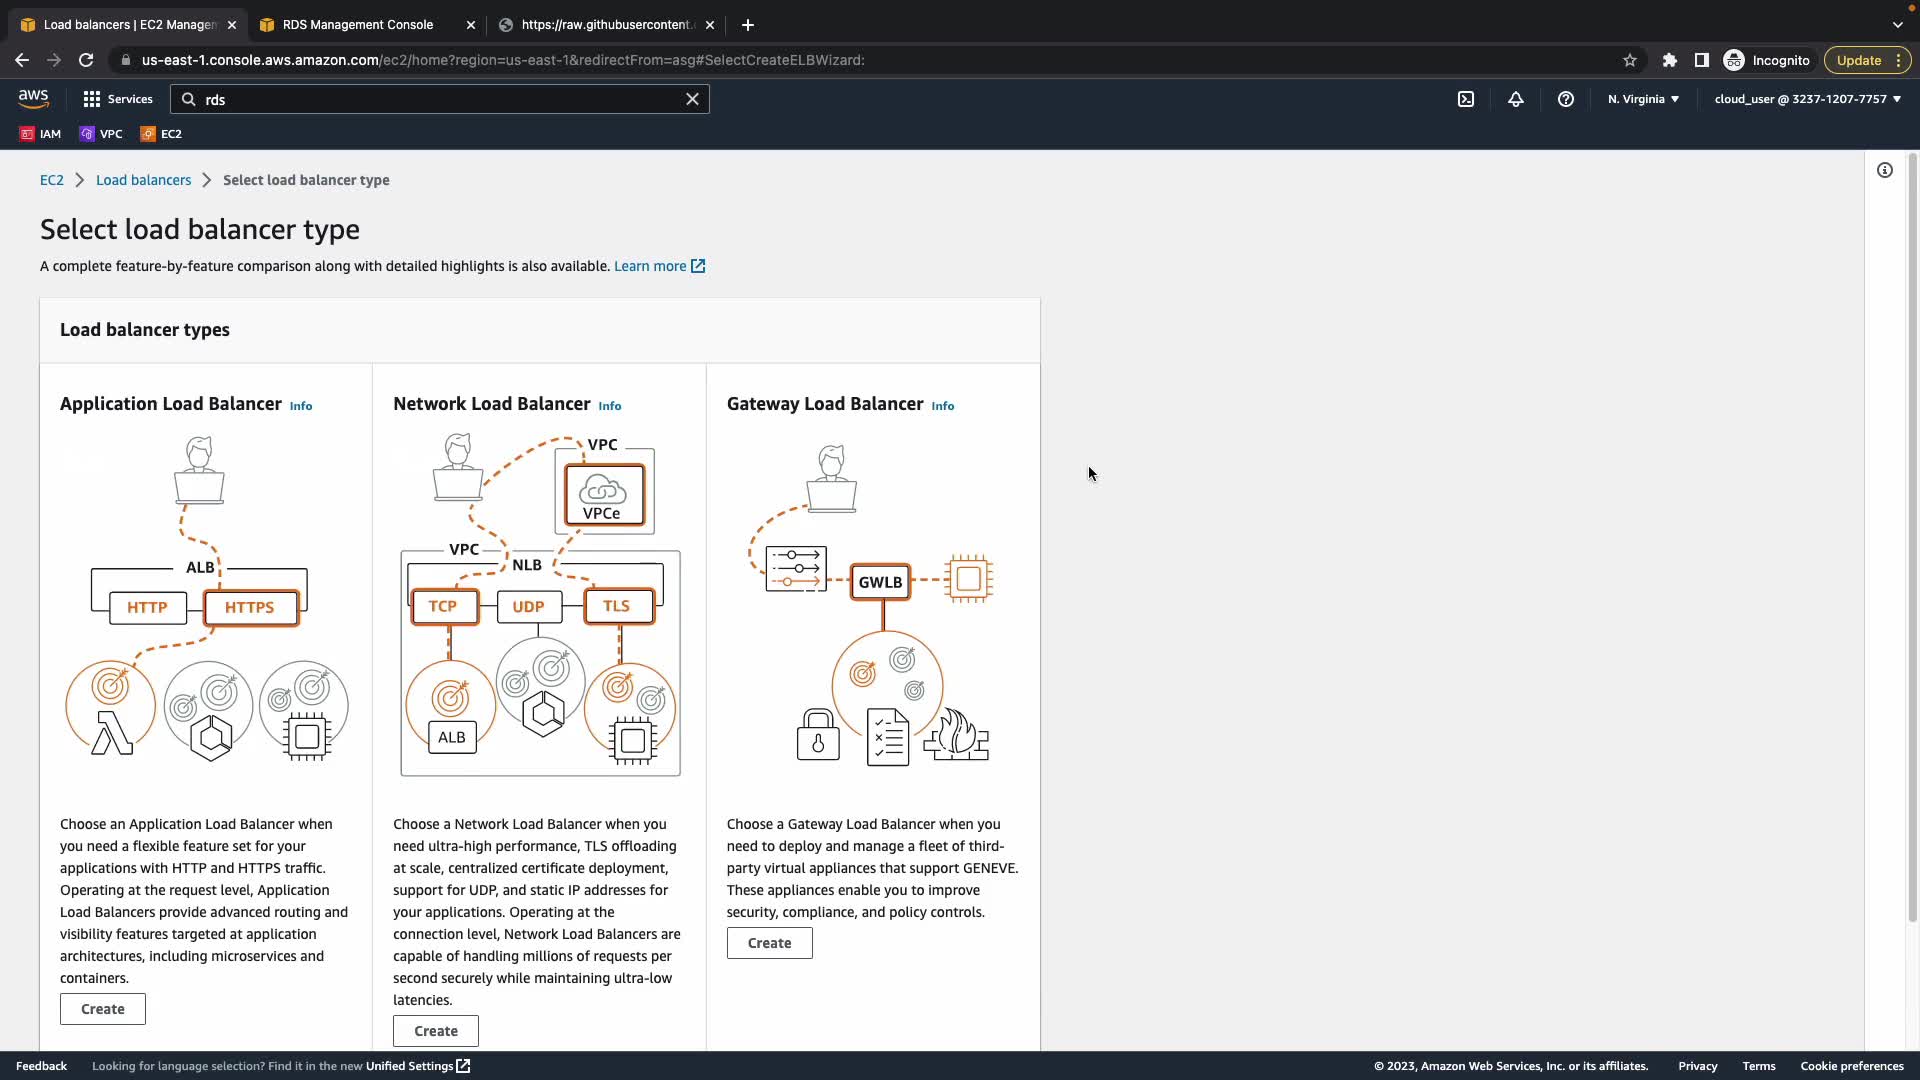Image resolution: width=1920 pixels, height=1080 pixels.
Task: Open browser extensions puzzle icon
Action: click(x=1670, y=60)
